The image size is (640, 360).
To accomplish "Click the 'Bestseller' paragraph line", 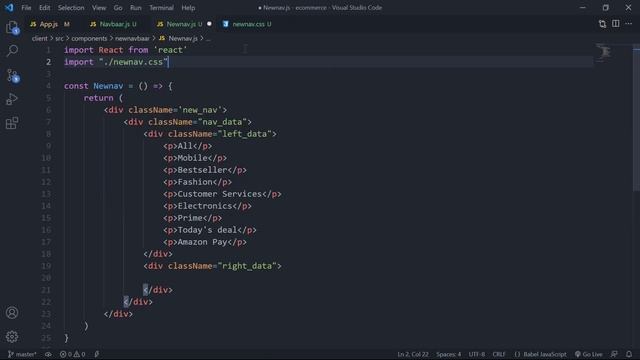I will 205,170.
